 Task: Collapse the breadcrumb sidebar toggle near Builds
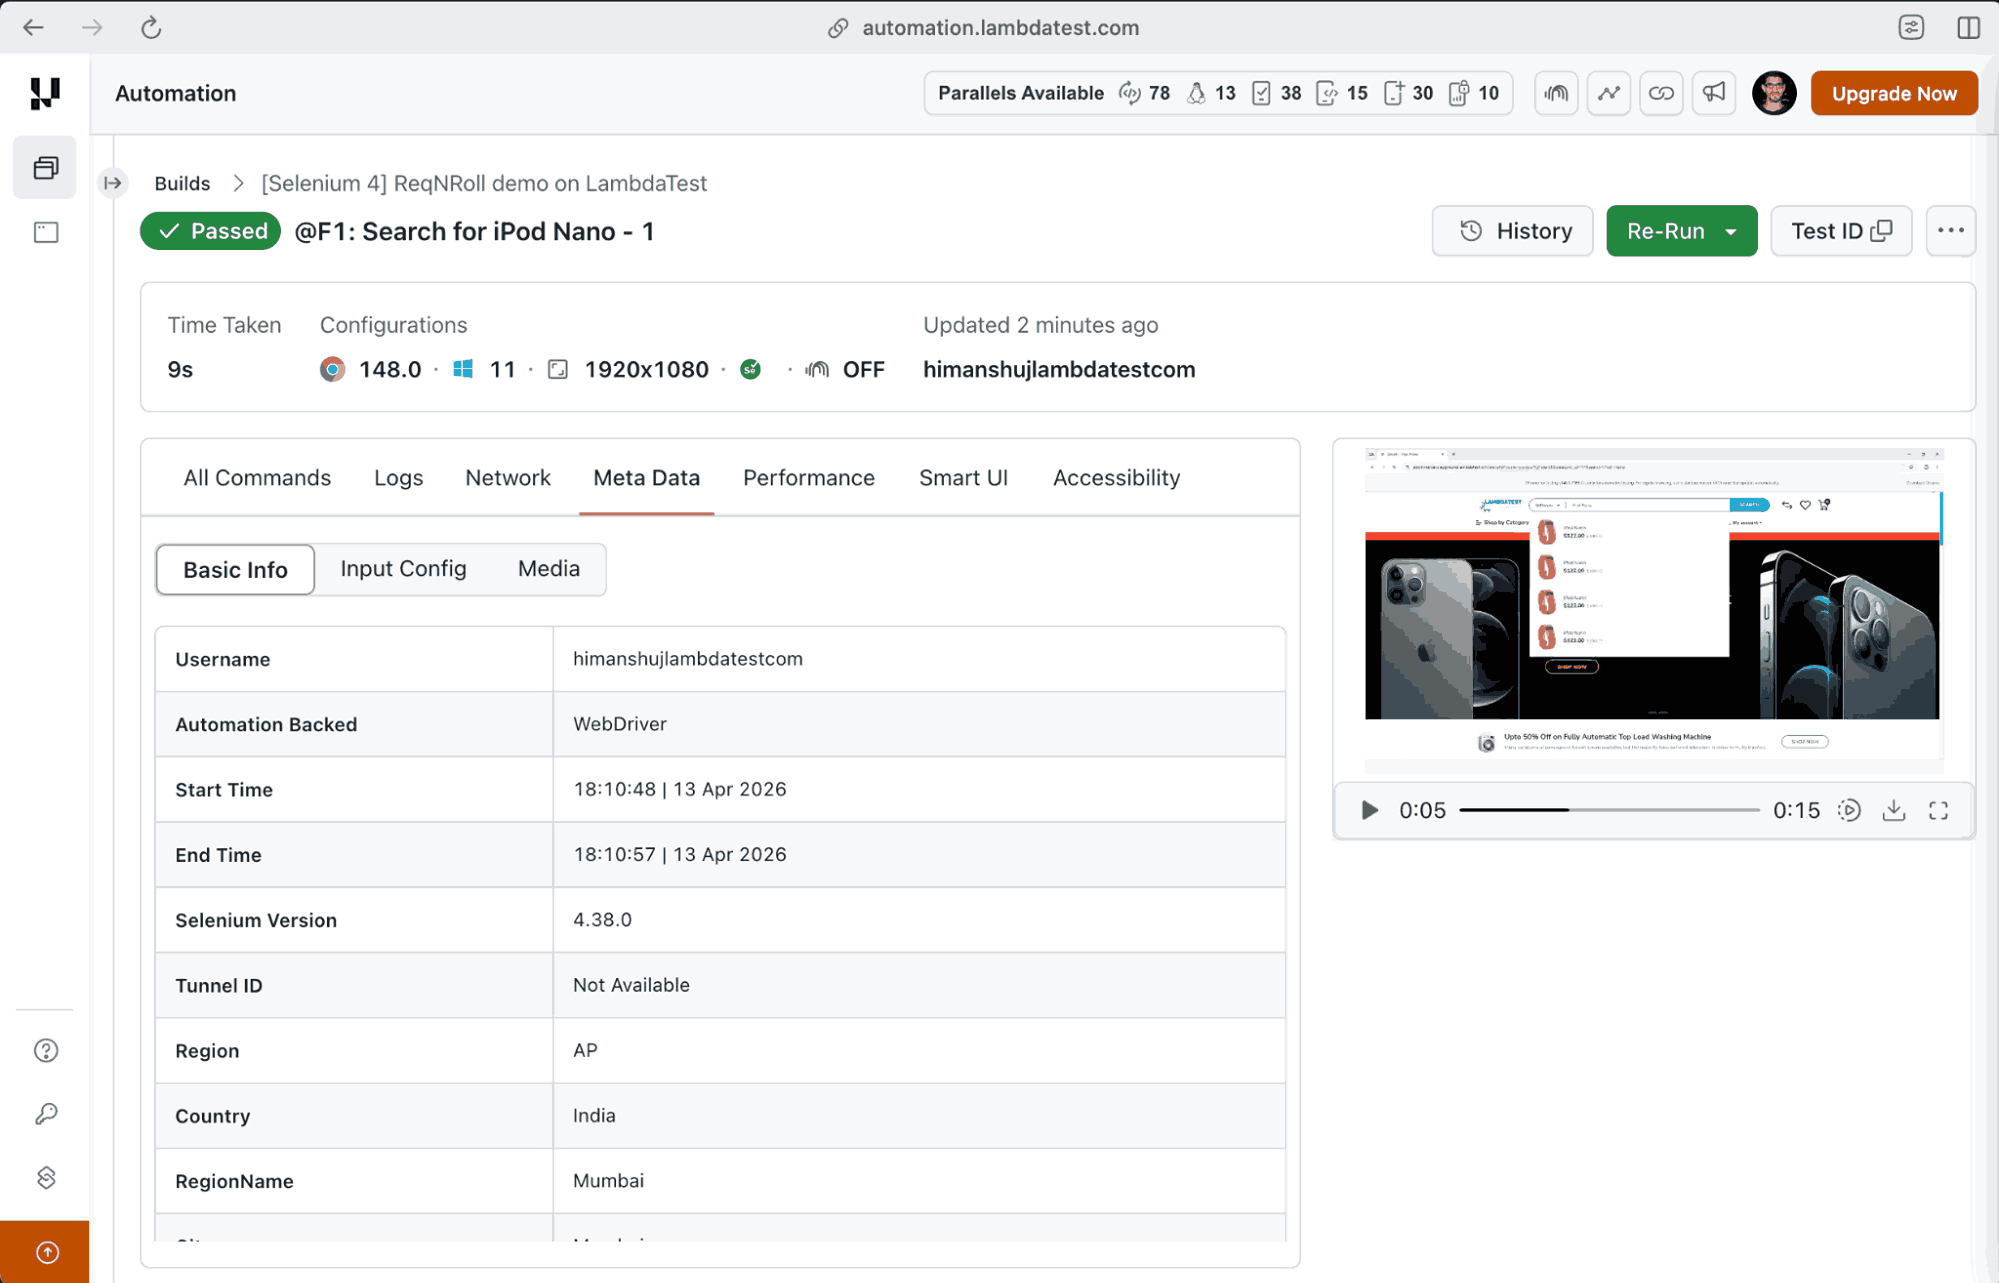click(x=112, y=183)
